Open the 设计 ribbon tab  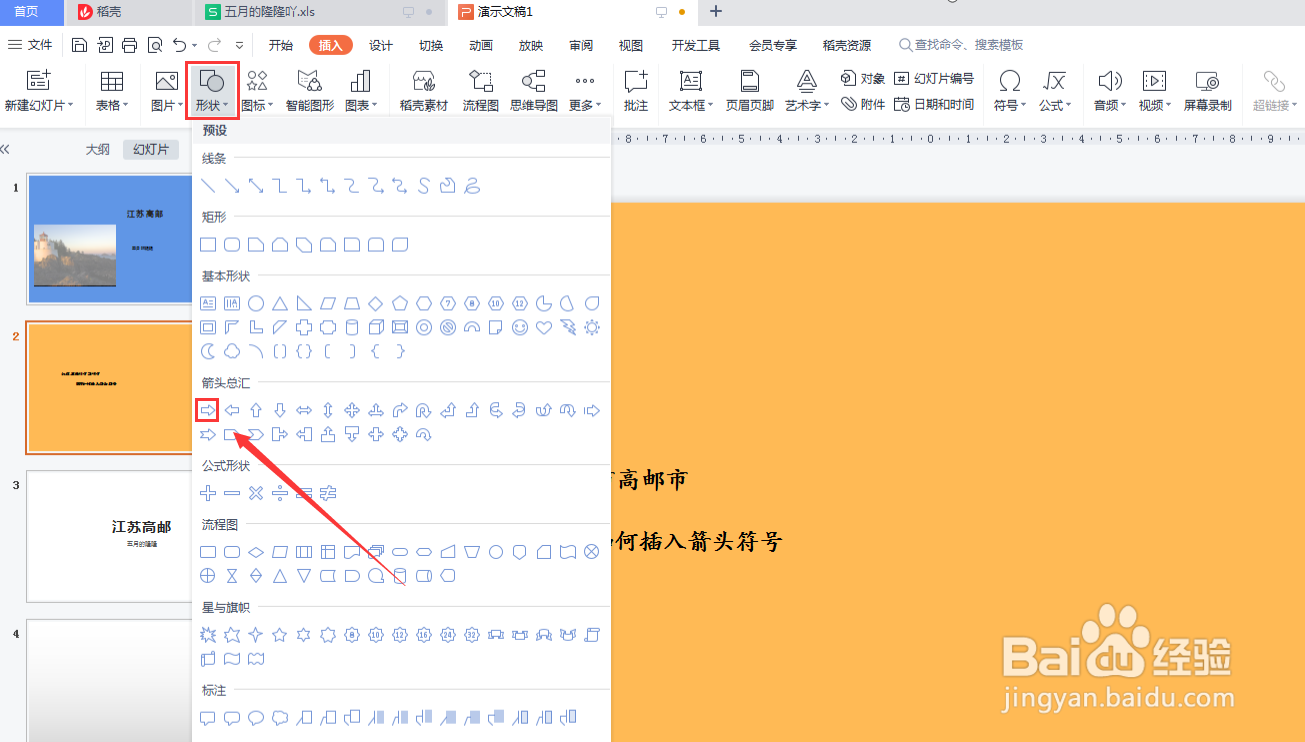click(381, 45)
